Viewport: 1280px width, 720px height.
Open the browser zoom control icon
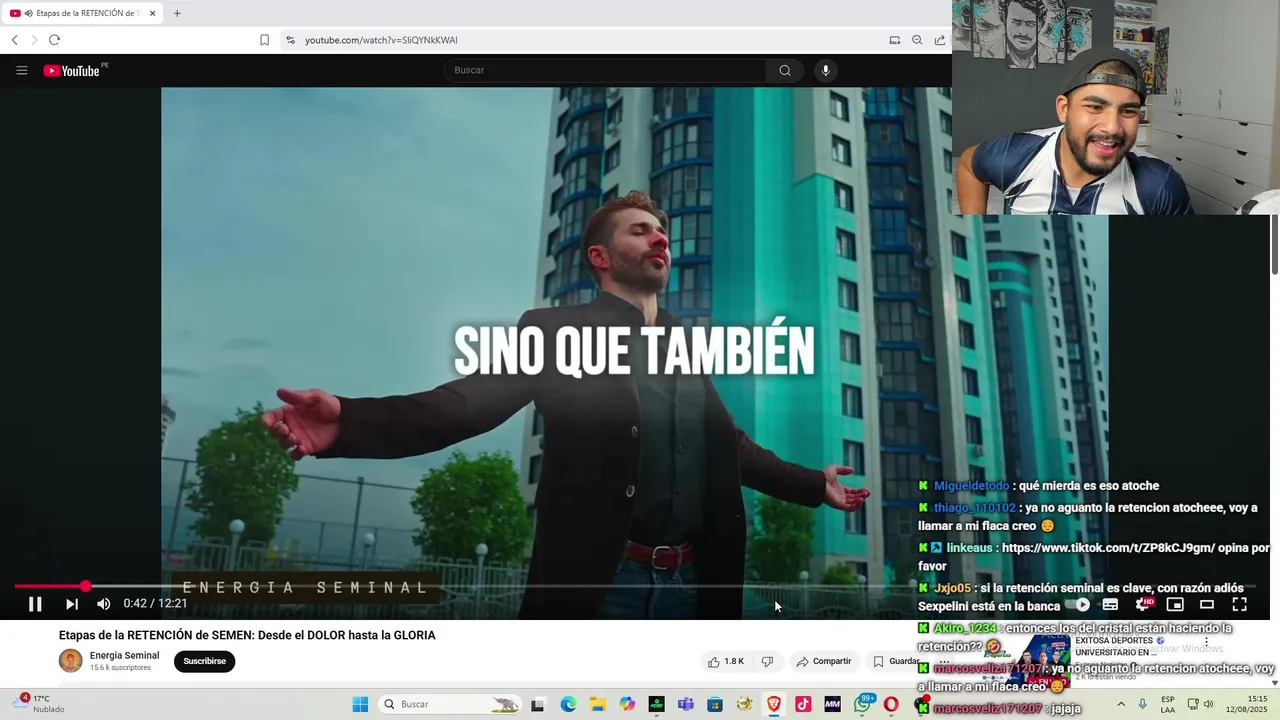917,40
